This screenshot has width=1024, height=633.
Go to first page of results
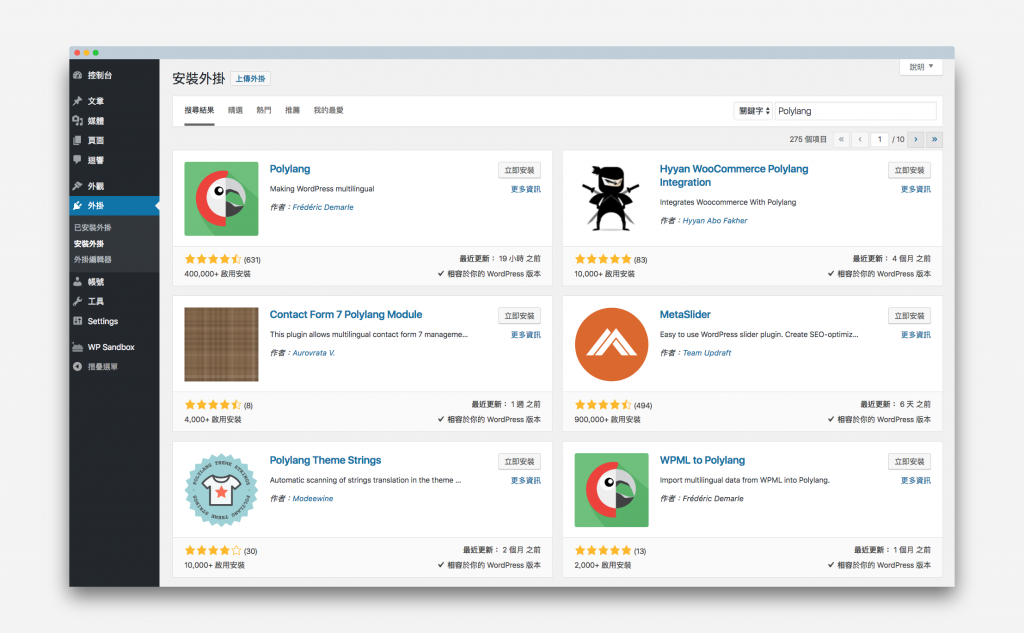point(841,139)
